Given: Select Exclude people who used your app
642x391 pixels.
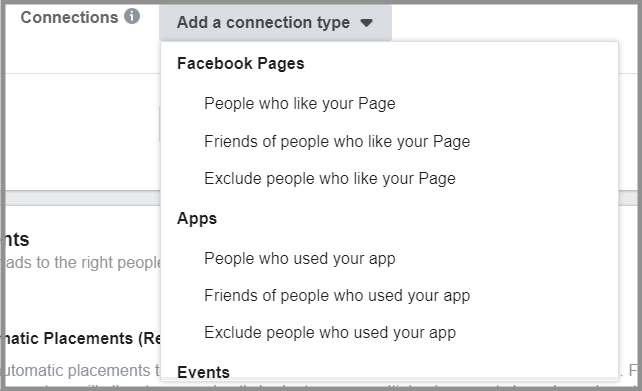Looking at the screenshot, I should (330, 333).
